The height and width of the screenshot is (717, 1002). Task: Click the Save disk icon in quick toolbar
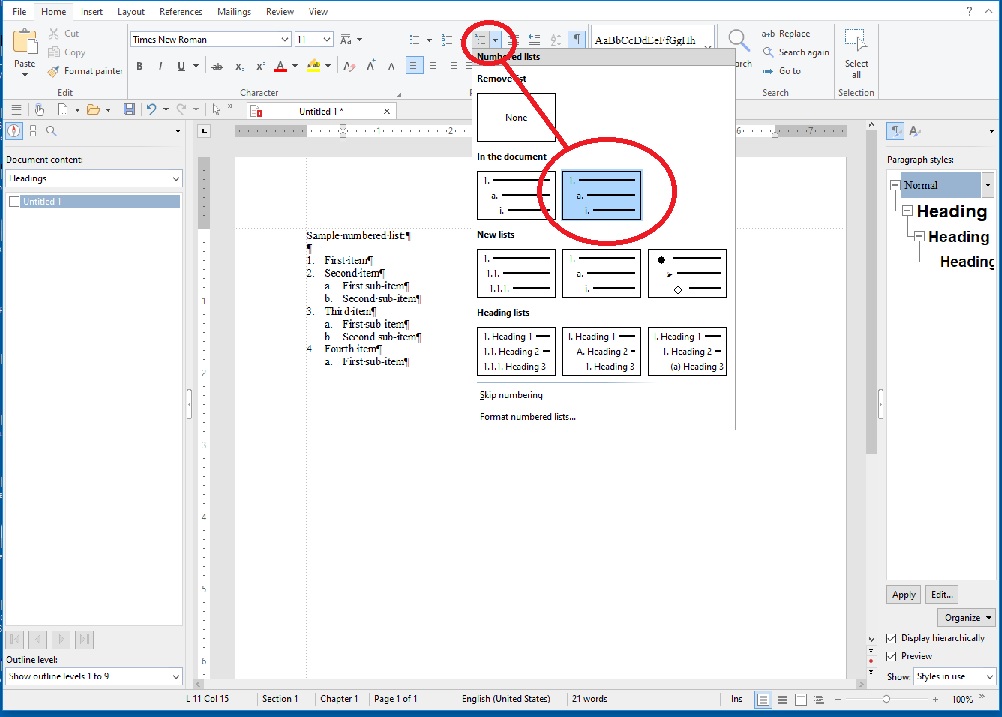pyautogui.click(x=129, y=109)
